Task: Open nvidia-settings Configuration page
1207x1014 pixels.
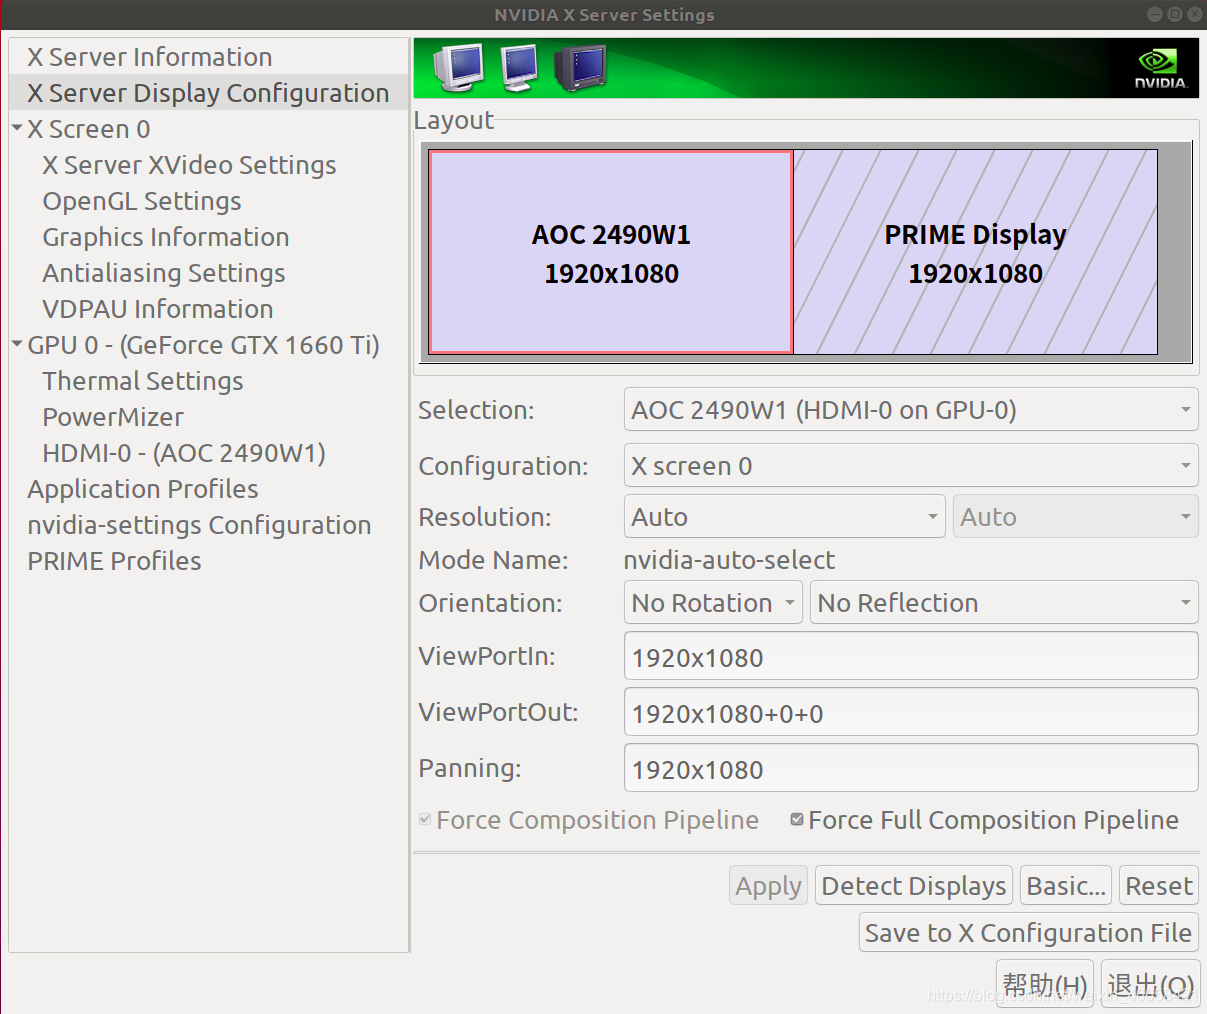Action: 199,525
